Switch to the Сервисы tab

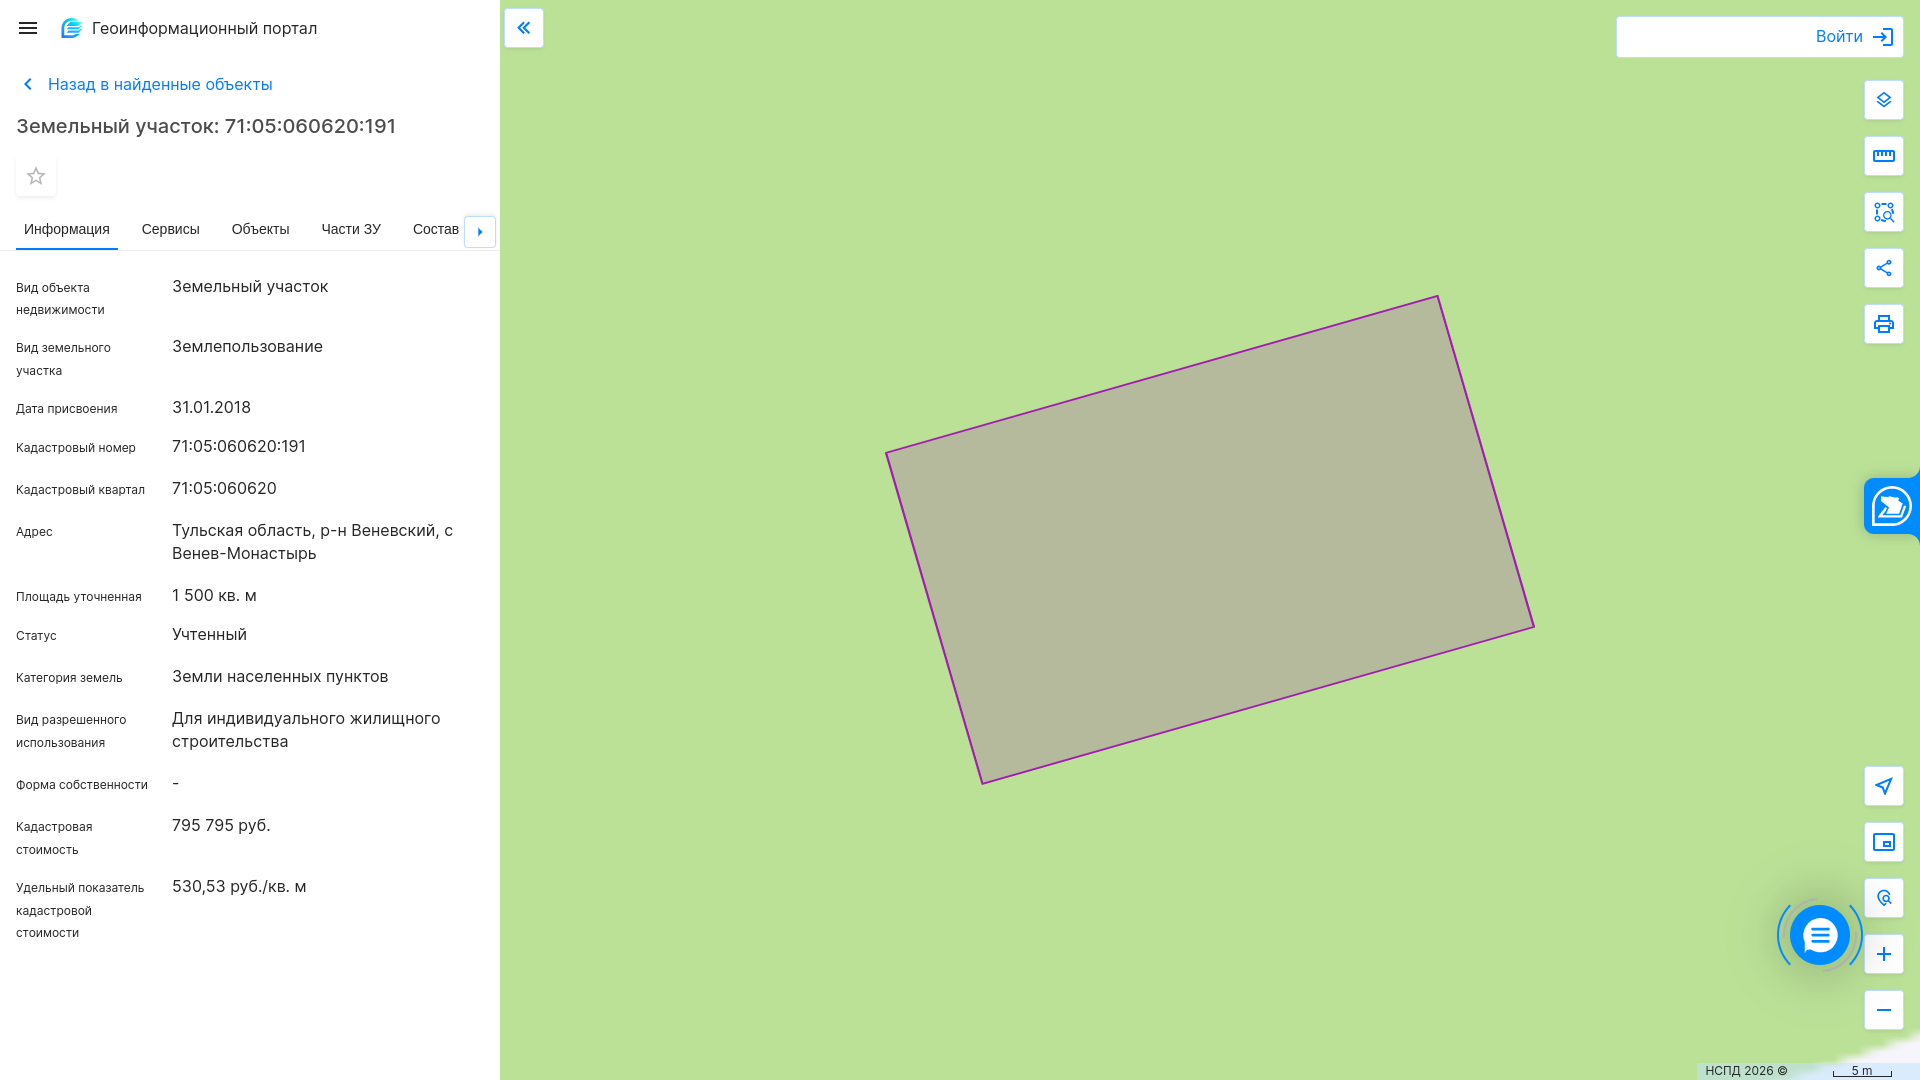170,229
